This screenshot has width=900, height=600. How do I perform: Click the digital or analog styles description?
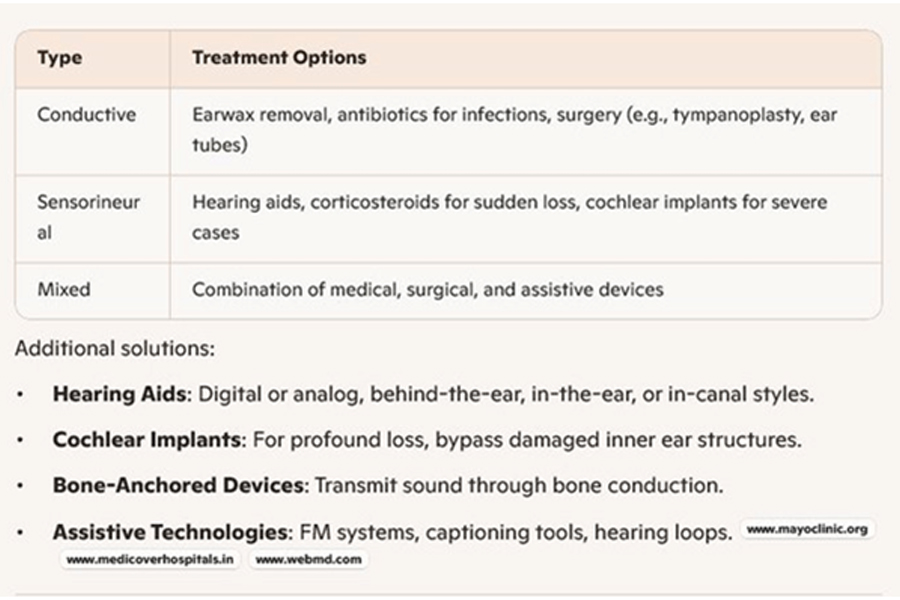(505, 394)
